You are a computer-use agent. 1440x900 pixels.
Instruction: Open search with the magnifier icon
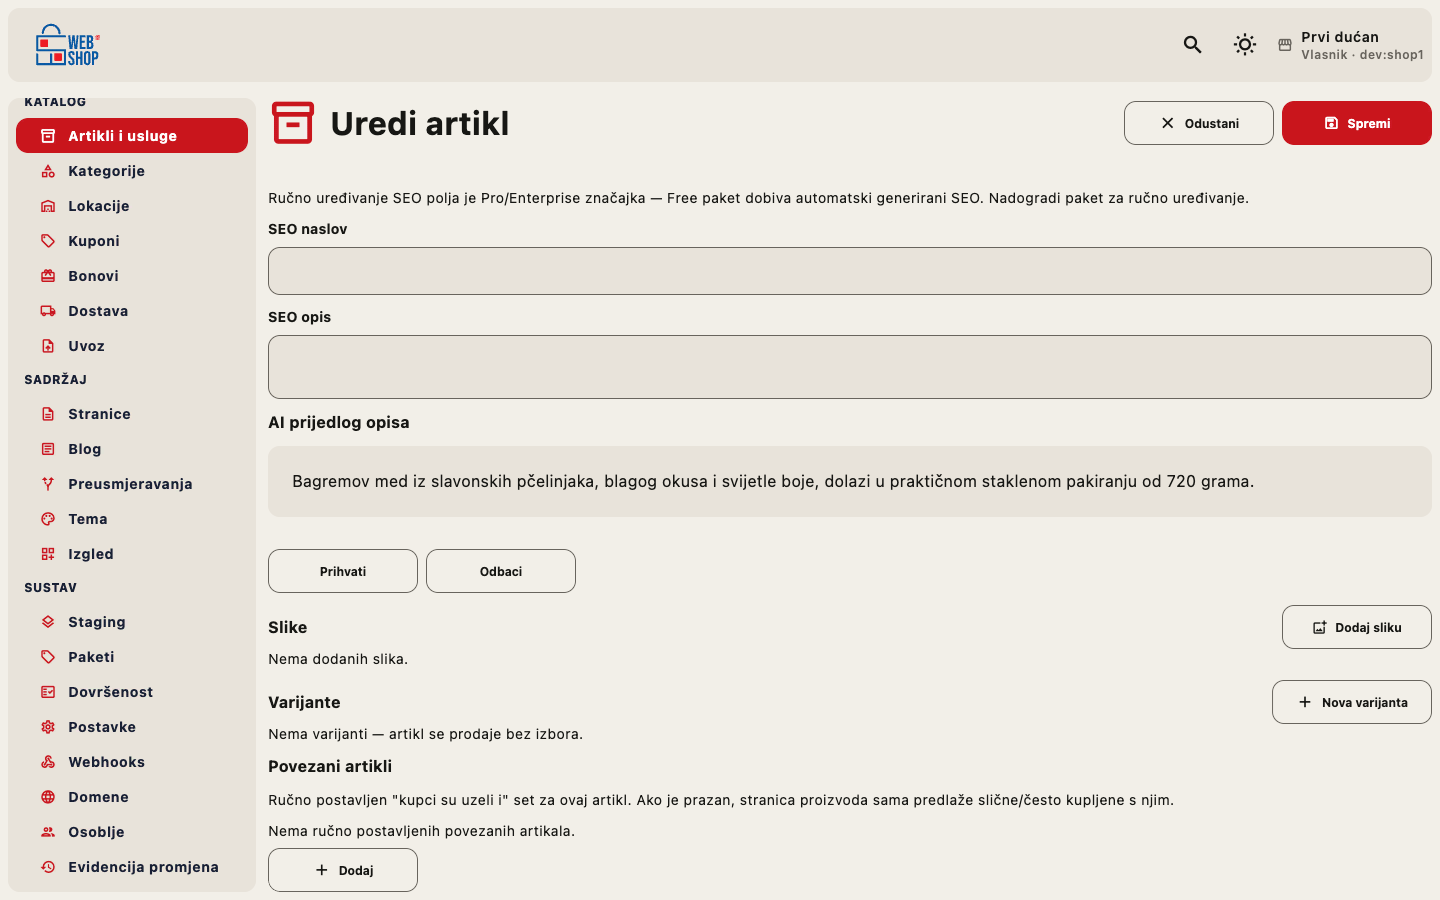click(x=1192, y=45)
